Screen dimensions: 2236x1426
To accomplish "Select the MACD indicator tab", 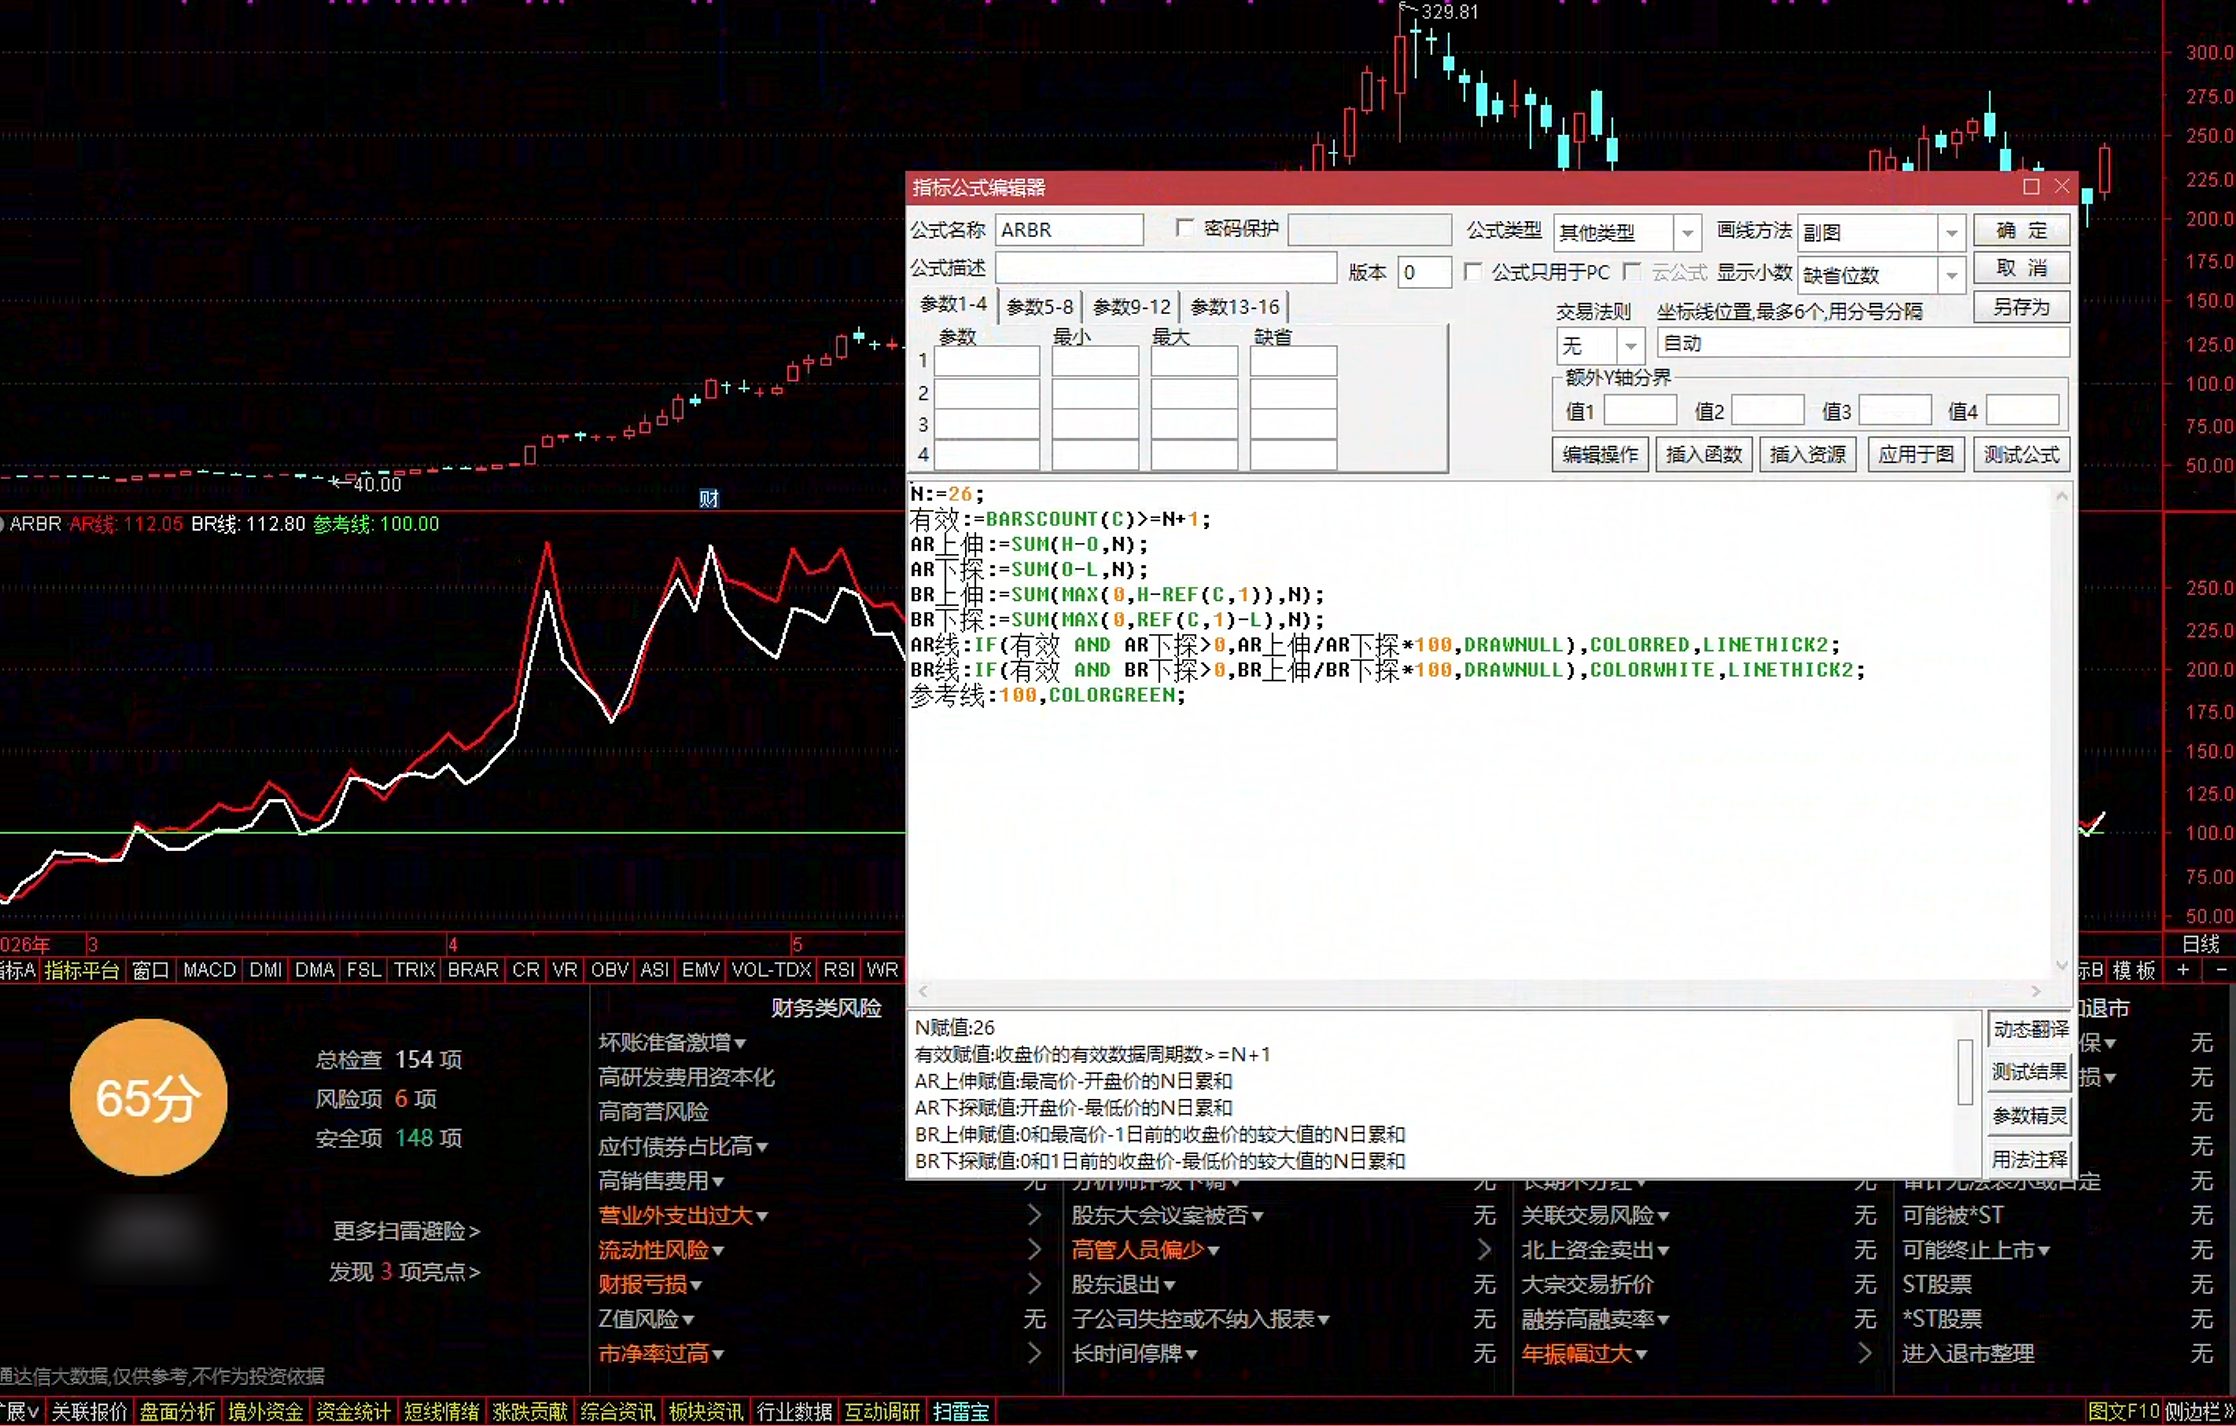I will tap(209, 970).
